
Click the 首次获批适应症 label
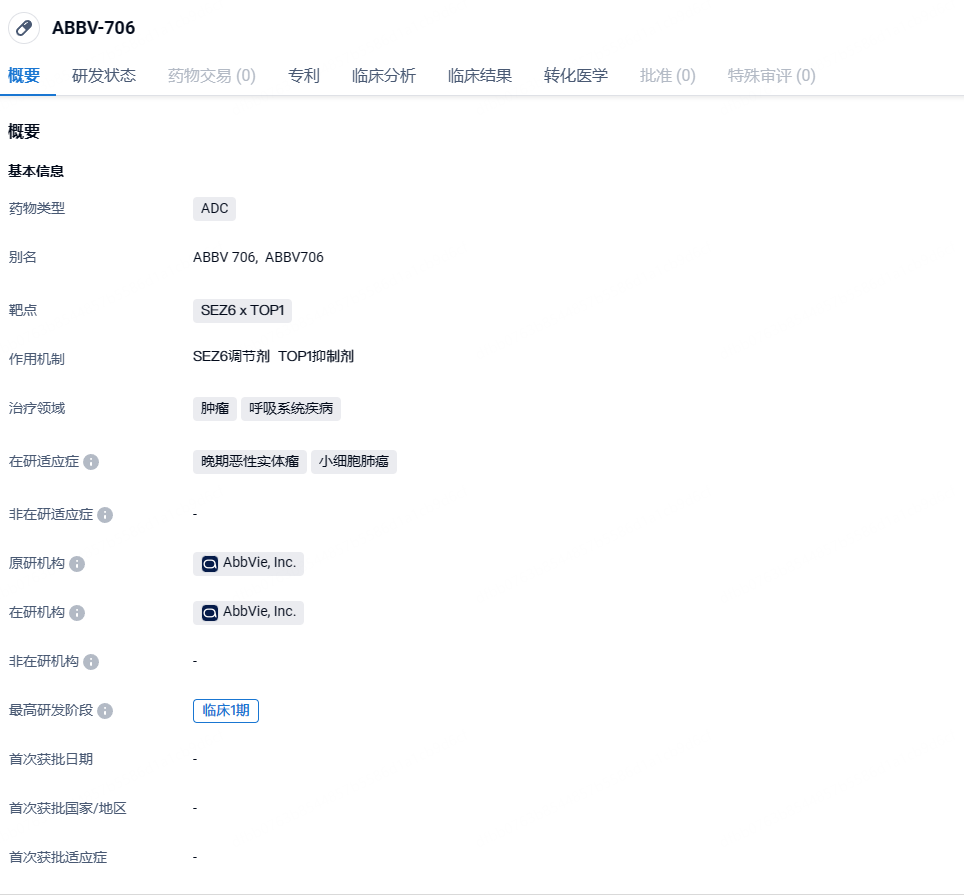coord(58,858)
